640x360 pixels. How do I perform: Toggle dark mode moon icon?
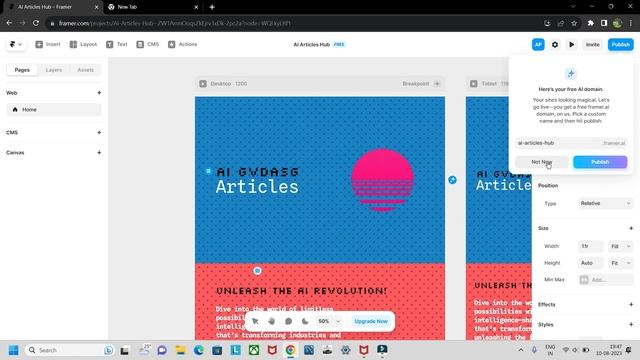click(x=305, y=321)
